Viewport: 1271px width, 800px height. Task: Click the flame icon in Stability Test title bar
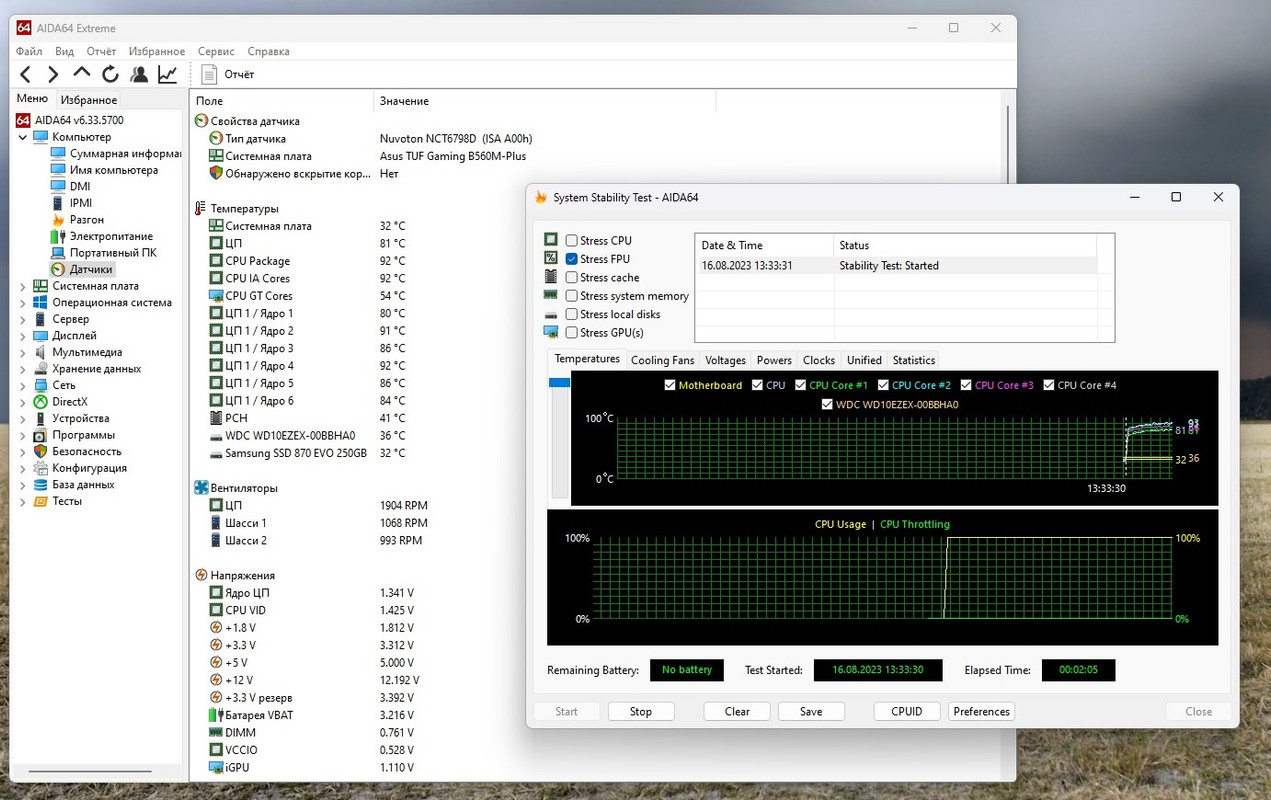541,197
